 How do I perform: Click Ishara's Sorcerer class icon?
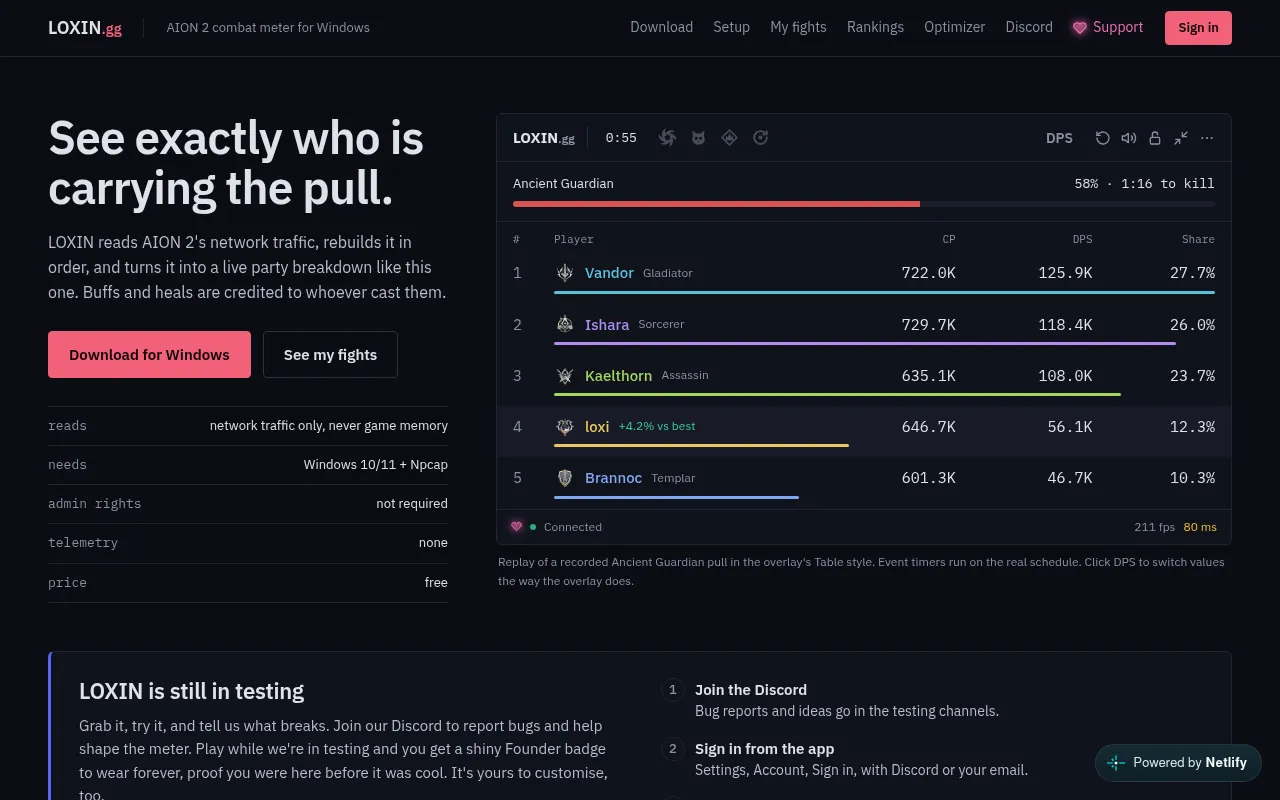point(565,324)
